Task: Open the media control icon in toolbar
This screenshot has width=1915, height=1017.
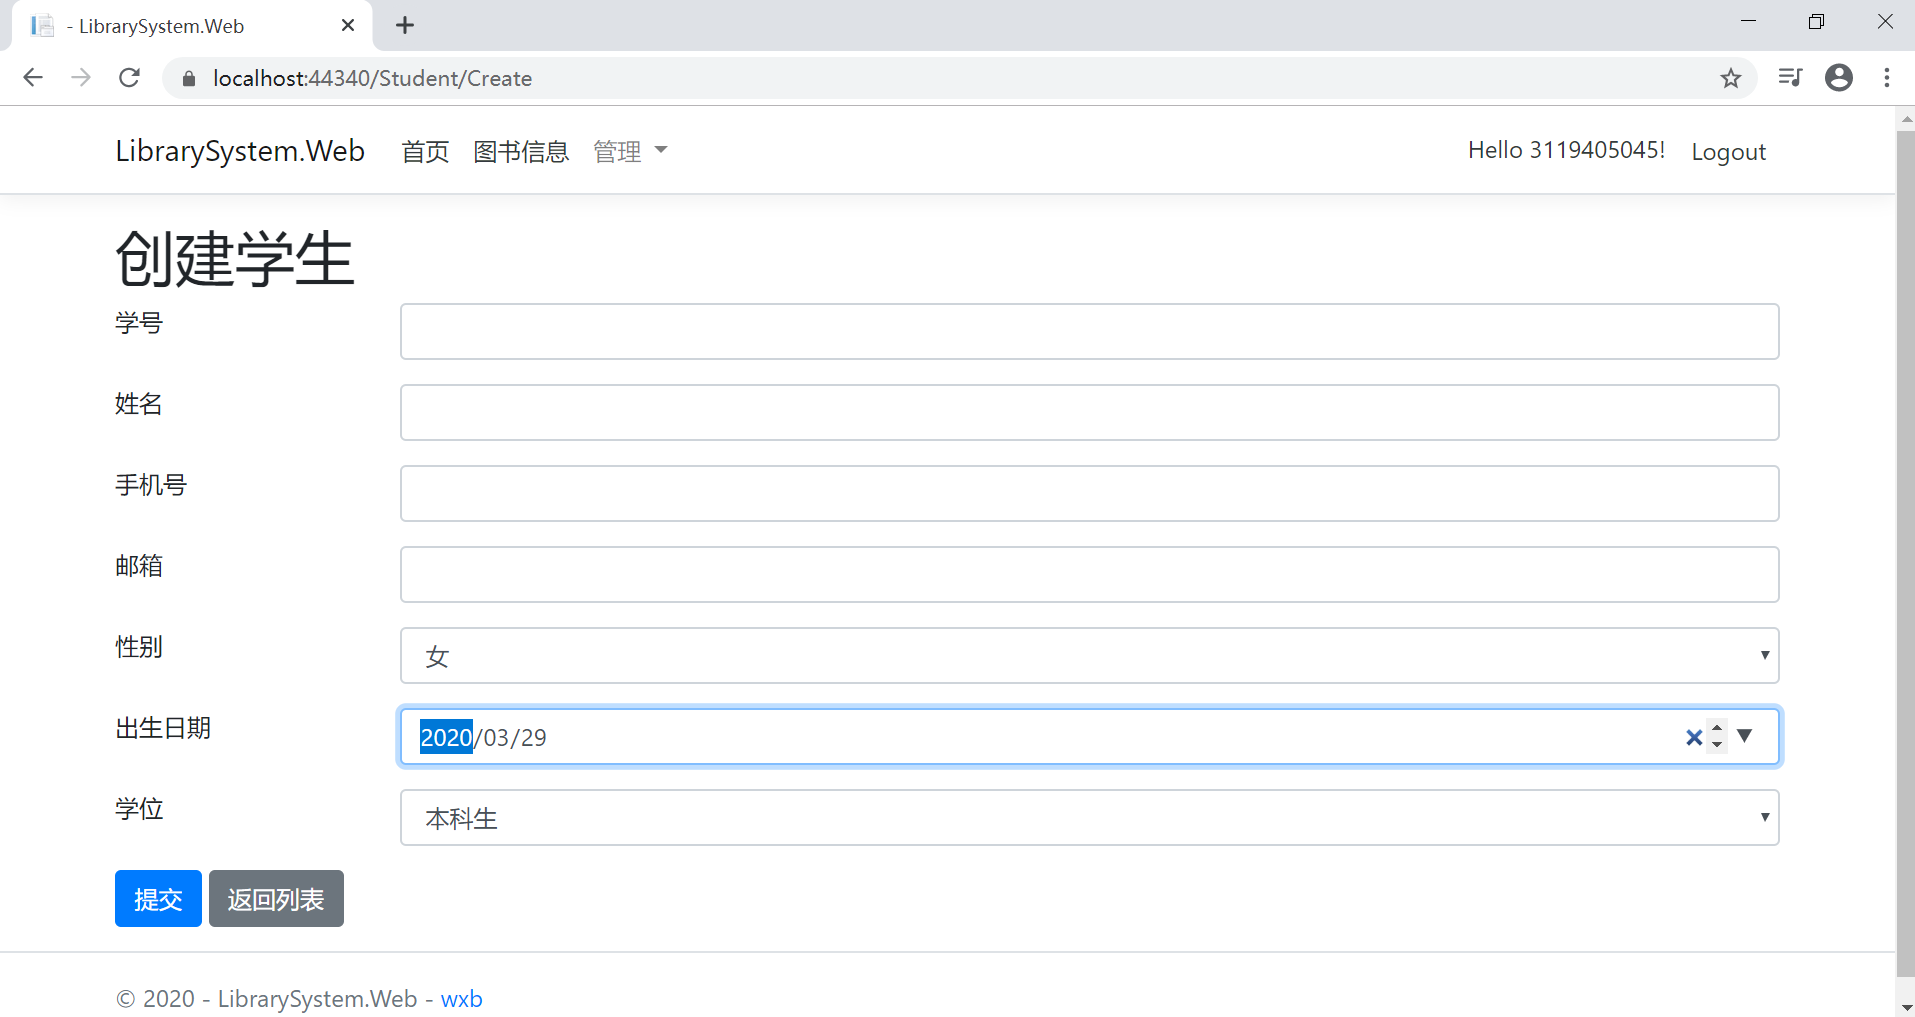Action: 1790,78
